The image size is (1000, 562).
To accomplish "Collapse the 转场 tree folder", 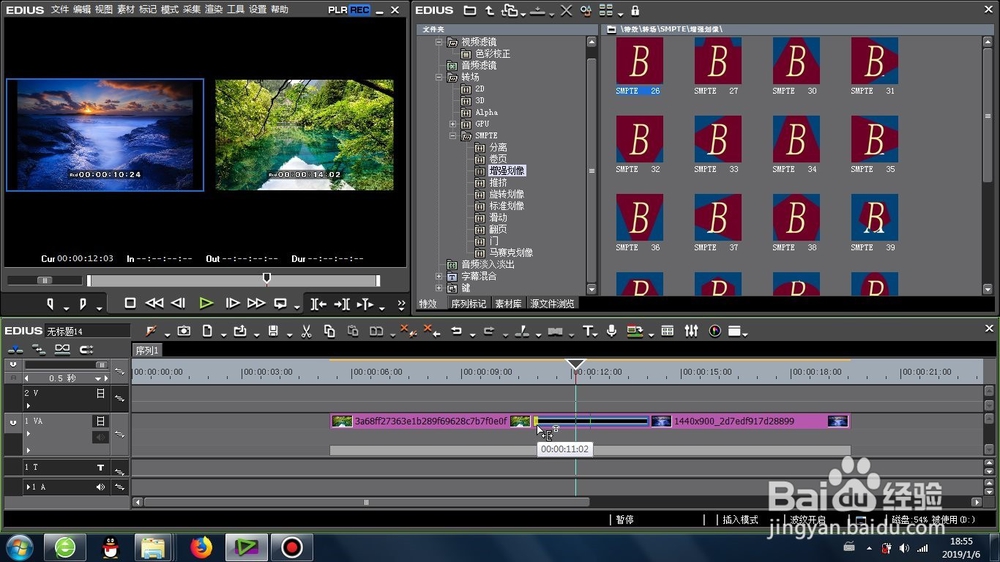I will [439, 77].
